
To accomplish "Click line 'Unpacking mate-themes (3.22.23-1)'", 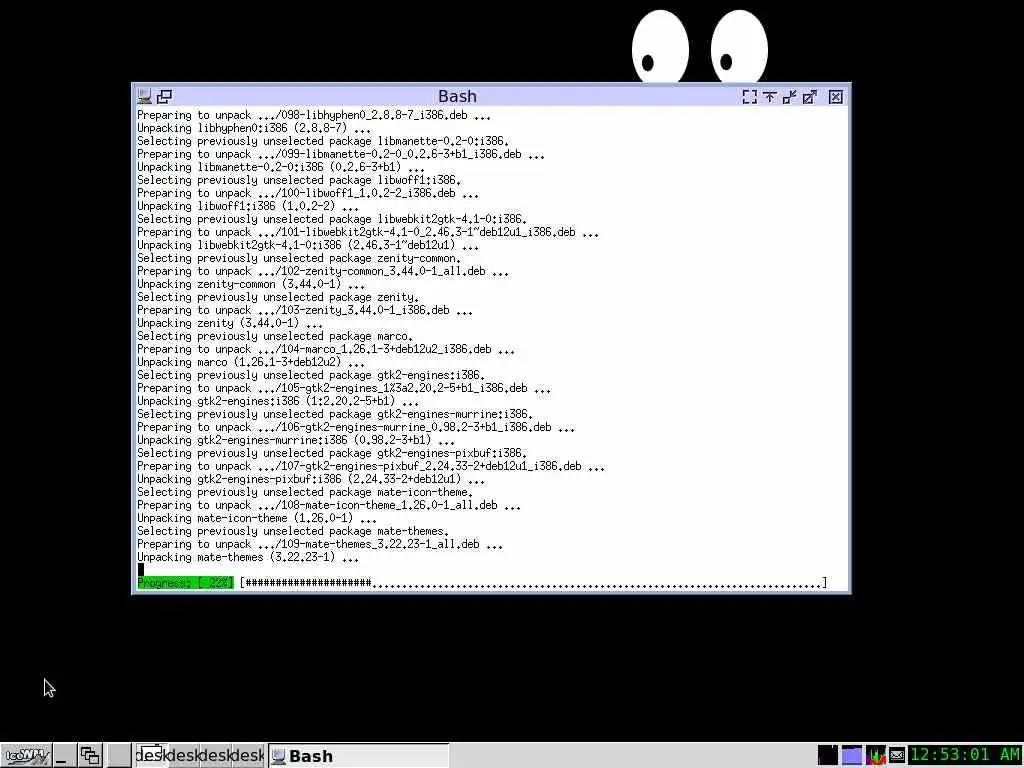I will (x=248, y=557).
